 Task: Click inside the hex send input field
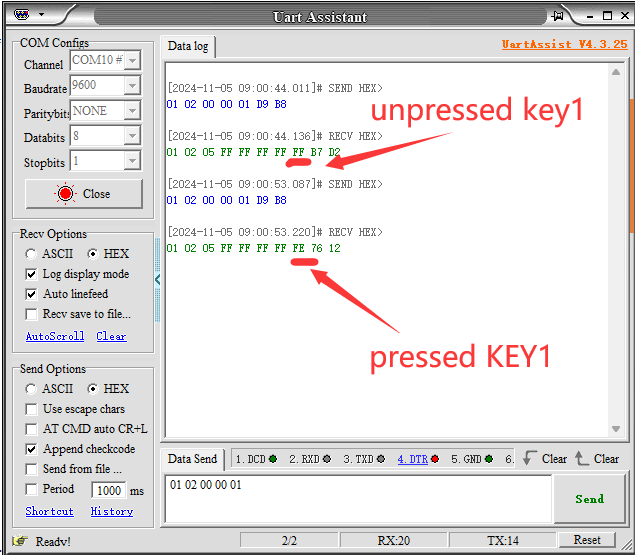(357, 498)
